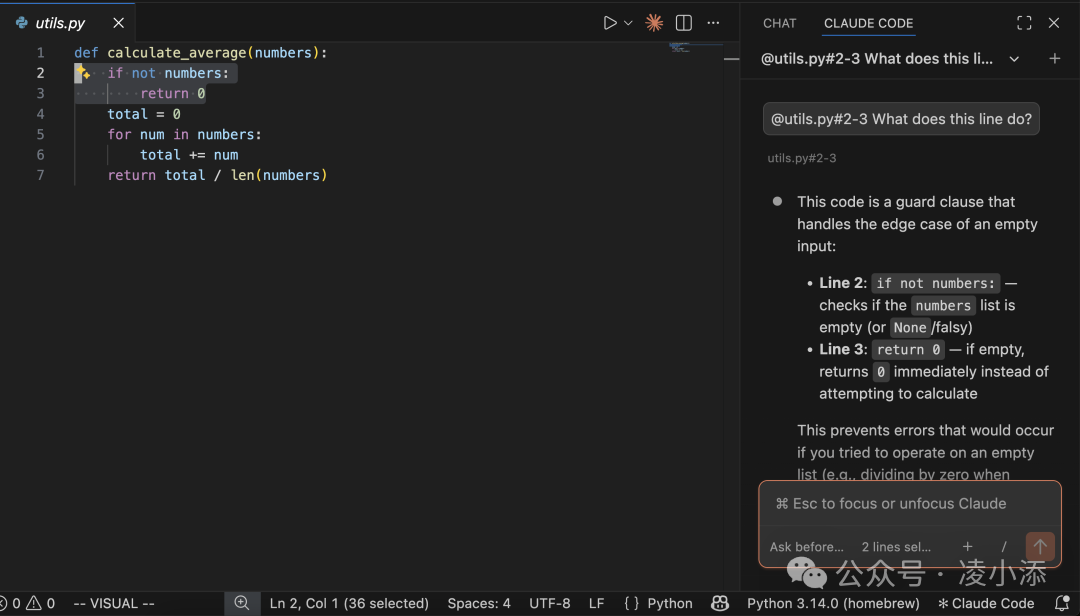This screenshot has width=1080, height=616.
Task: Open the split editor icon
Action: tap(683, 22)
